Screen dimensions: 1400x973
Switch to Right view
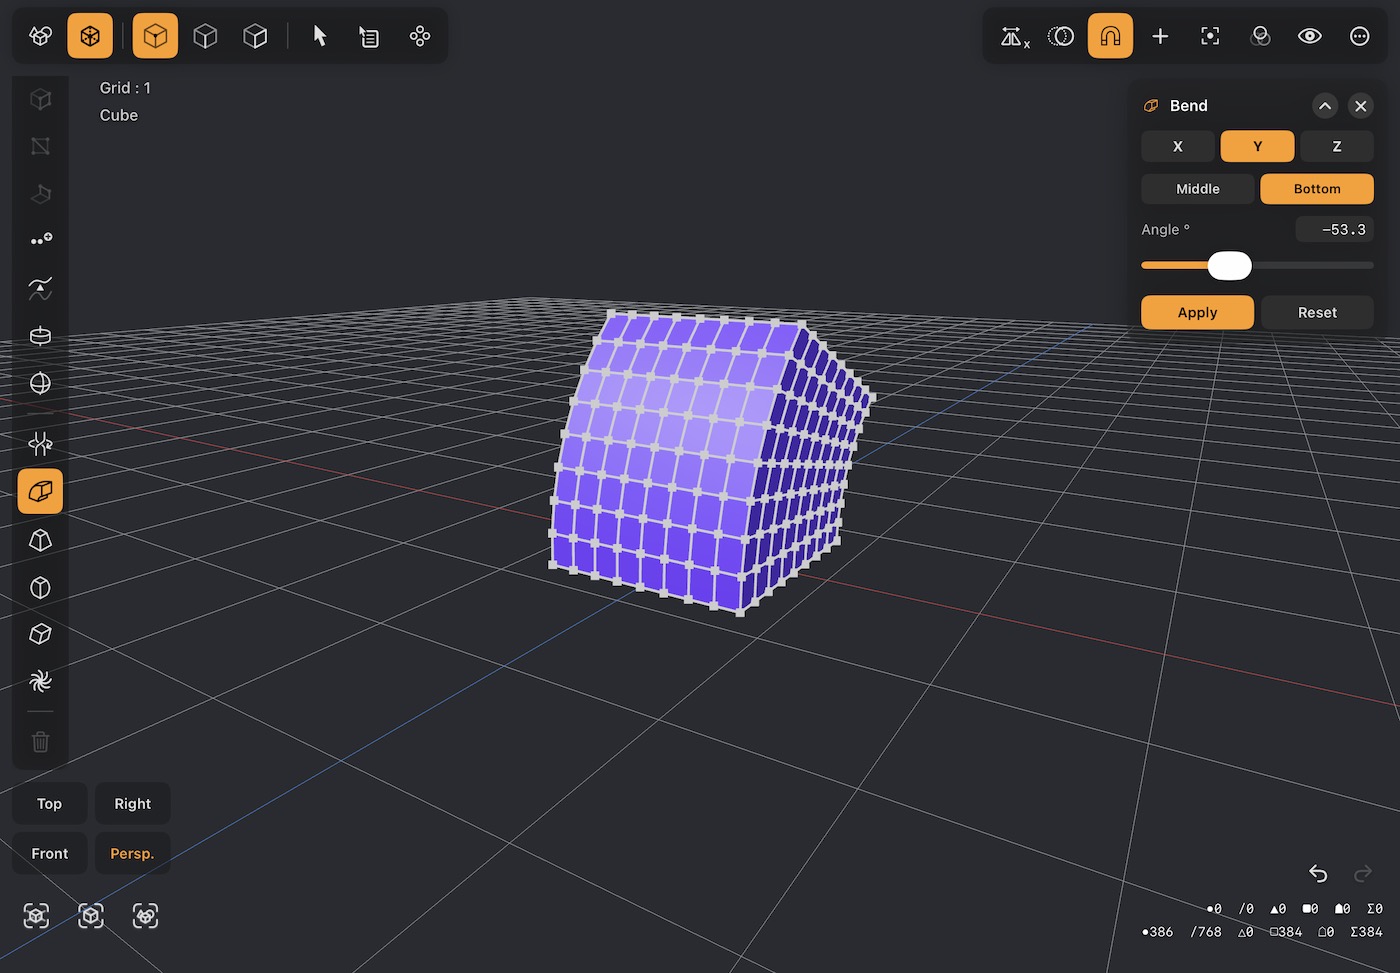[132, 804]
